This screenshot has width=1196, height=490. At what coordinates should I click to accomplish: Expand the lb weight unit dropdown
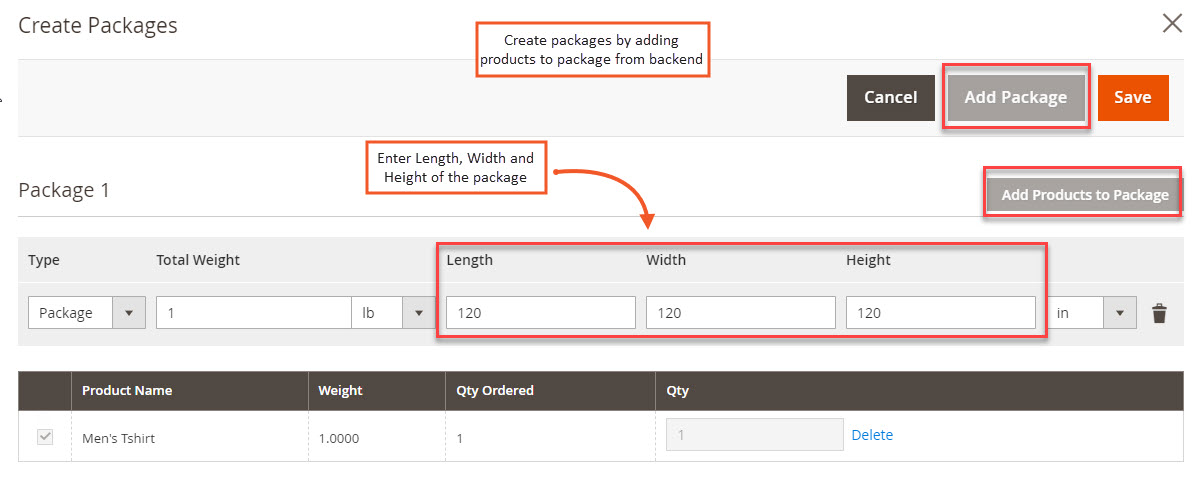click(392, 313)
